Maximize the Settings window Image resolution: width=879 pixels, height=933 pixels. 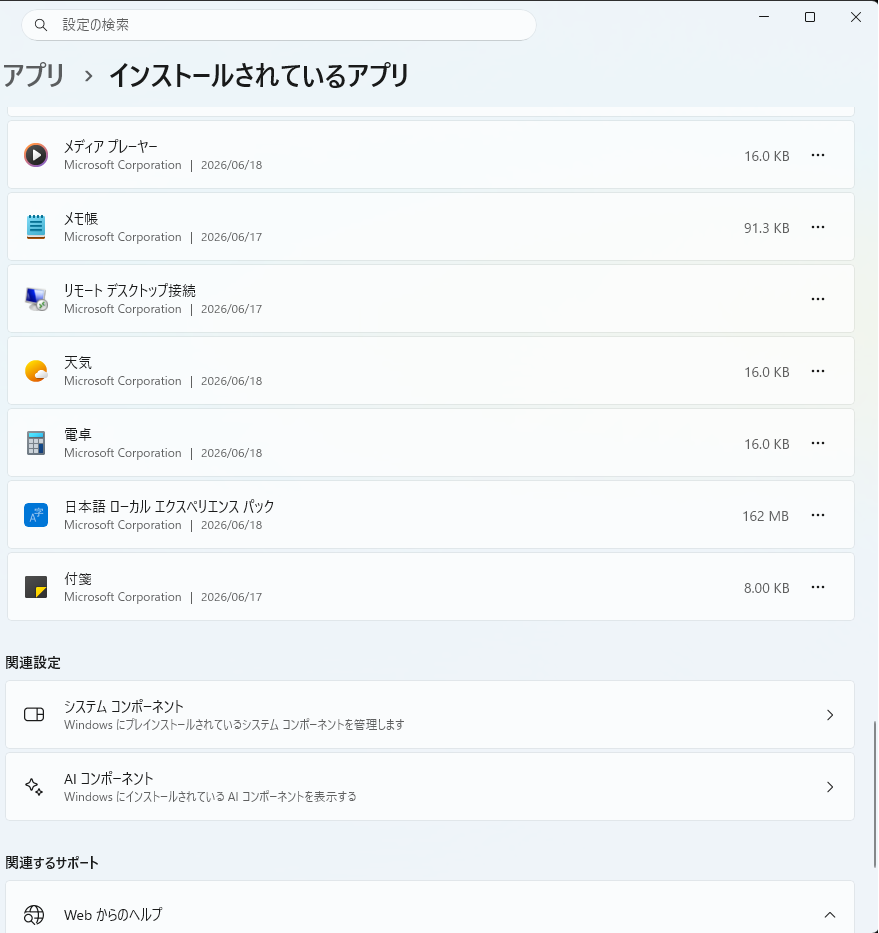point(810,17)
